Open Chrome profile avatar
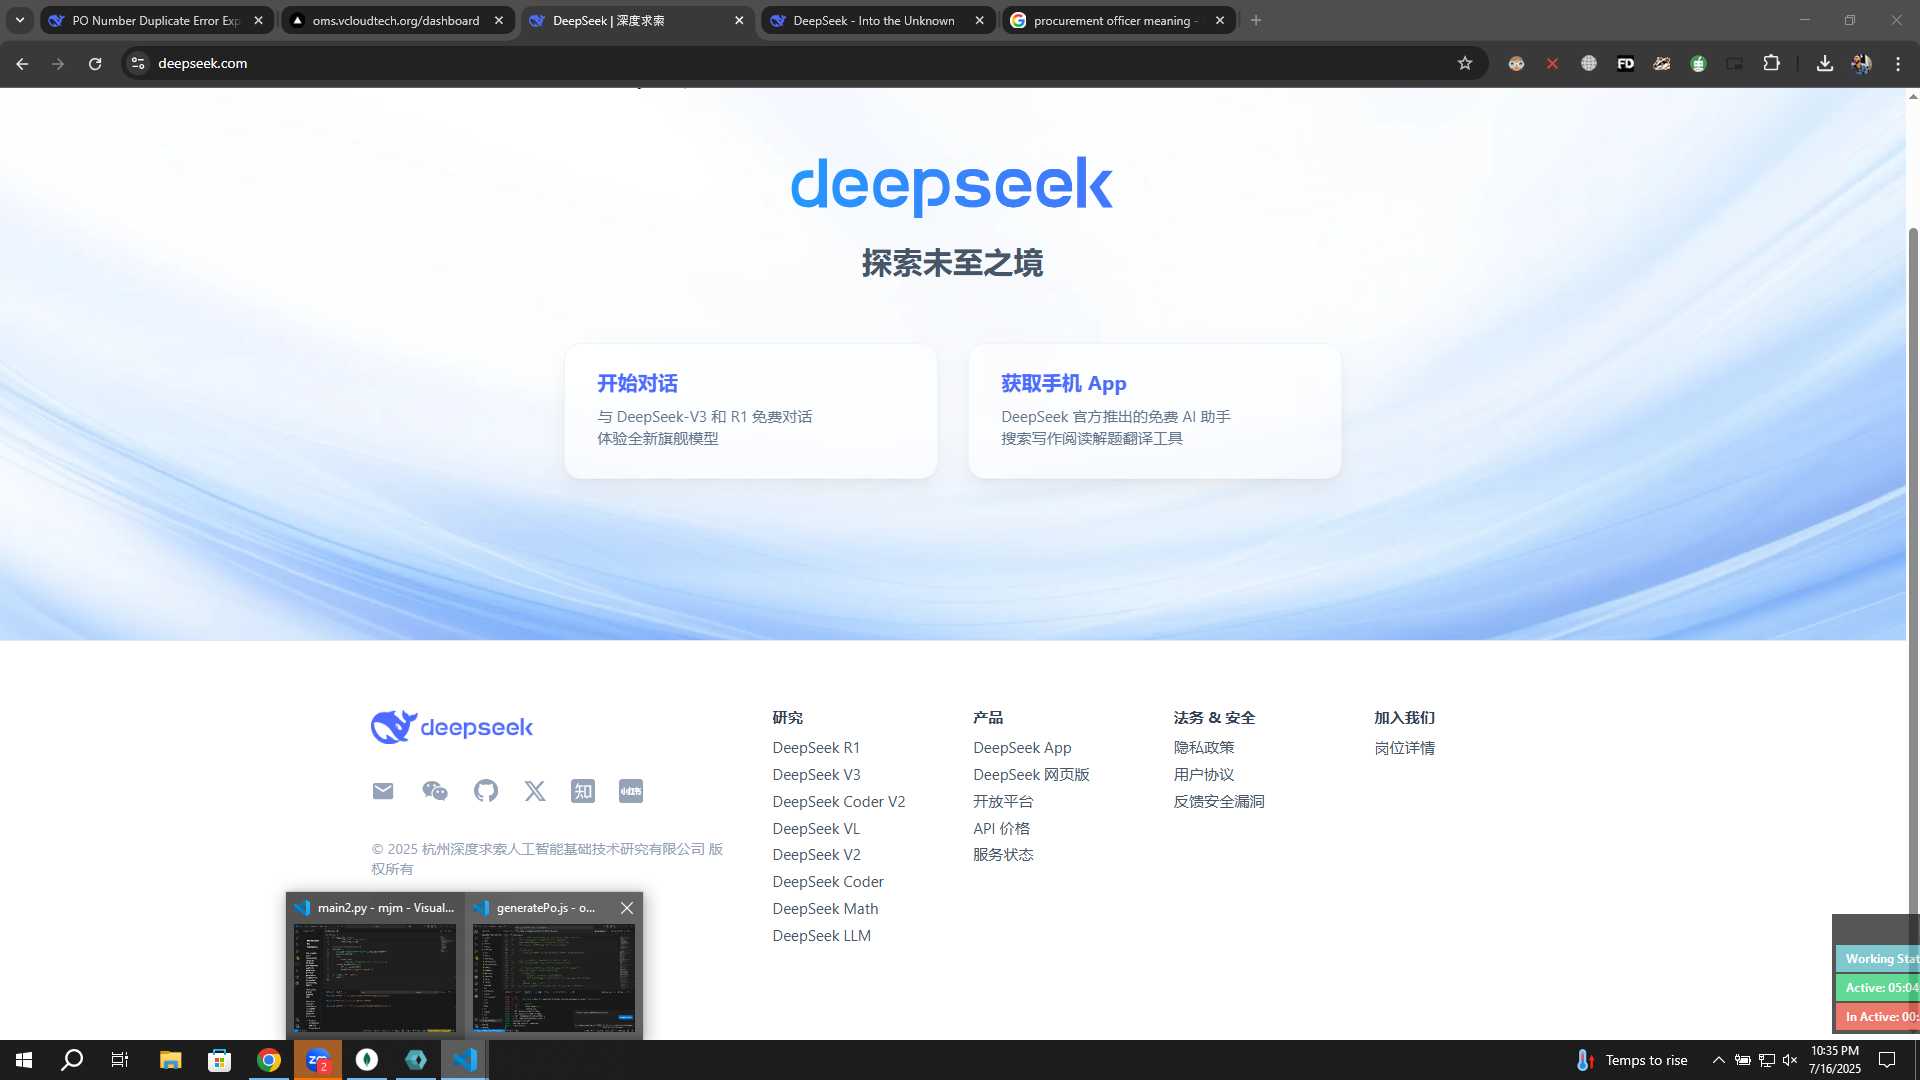Image resolution: width=1920 pixels, height=1080 pixels. pos(1861,63)
